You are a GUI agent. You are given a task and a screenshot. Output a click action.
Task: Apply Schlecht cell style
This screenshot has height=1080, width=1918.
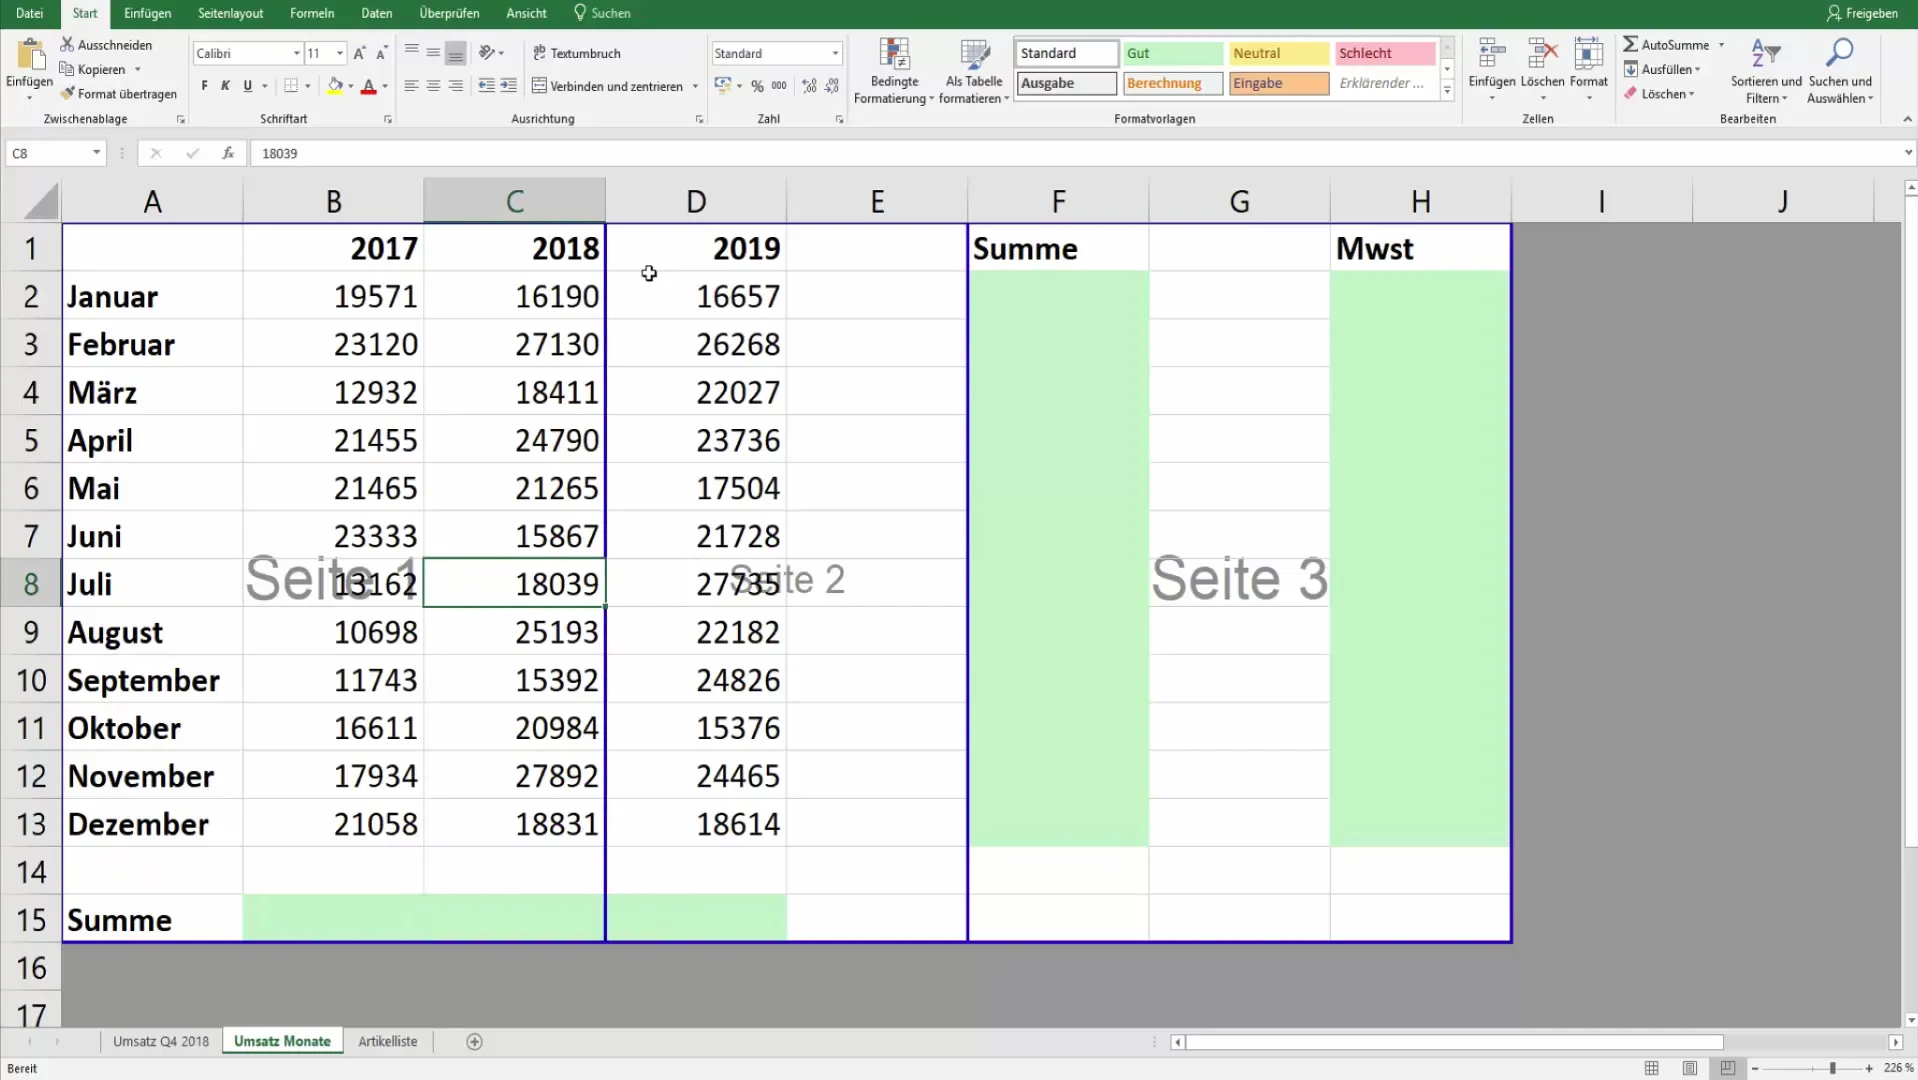coord(1384,53)
